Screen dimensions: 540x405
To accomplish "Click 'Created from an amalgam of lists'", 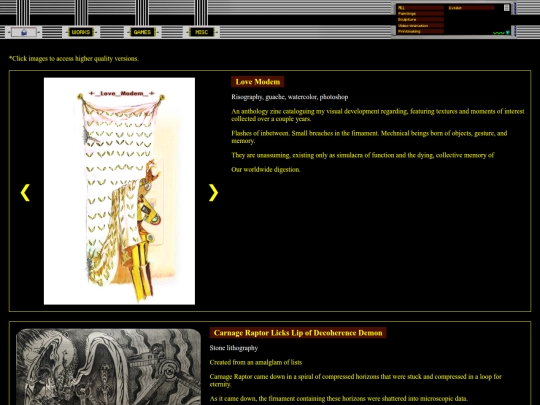I will 256,362.
